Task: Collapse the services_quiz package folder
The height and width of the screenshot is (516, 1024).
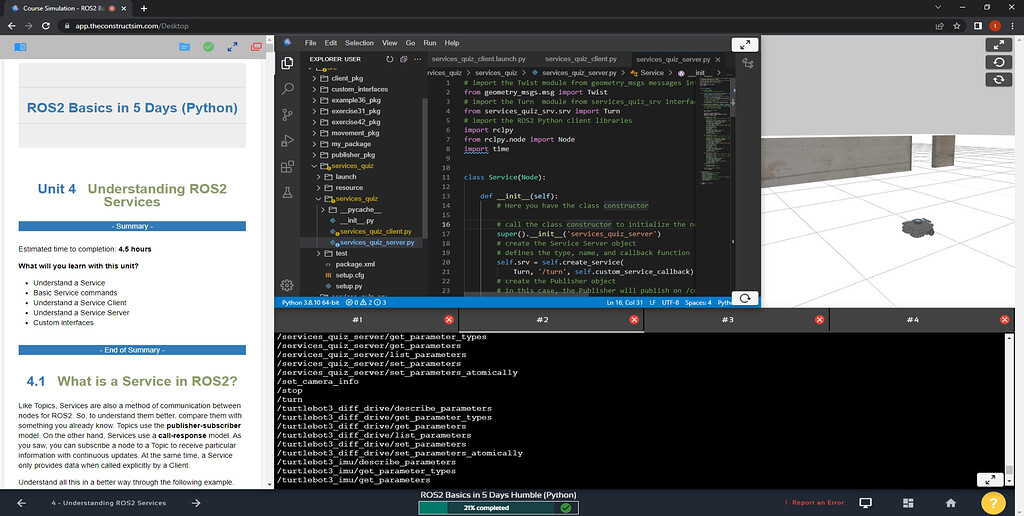Action: tap(353, 166)
